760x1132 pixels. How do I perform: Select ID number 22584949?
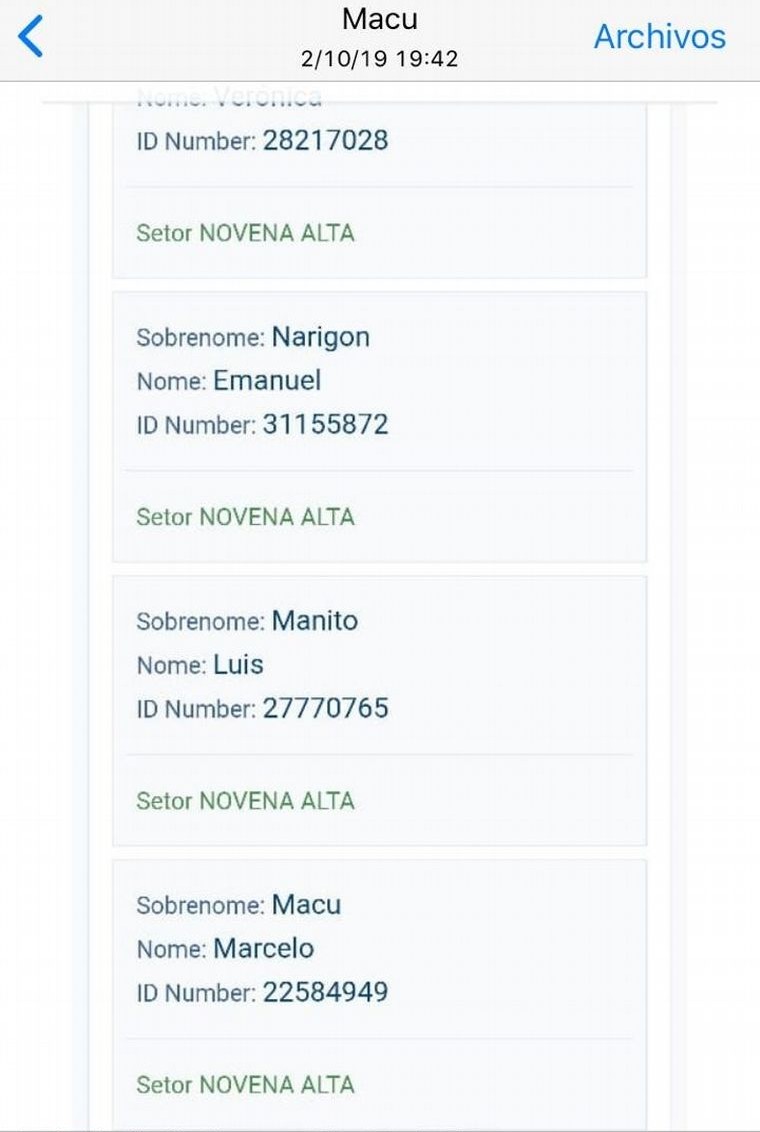(325, 993)
